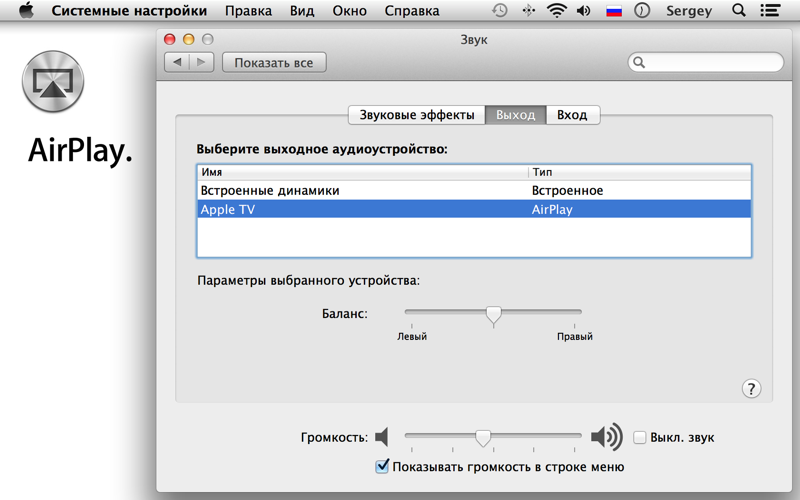Open the Правка menu
This screenshot has height=500, width=800.
click(x=248, y=11)
